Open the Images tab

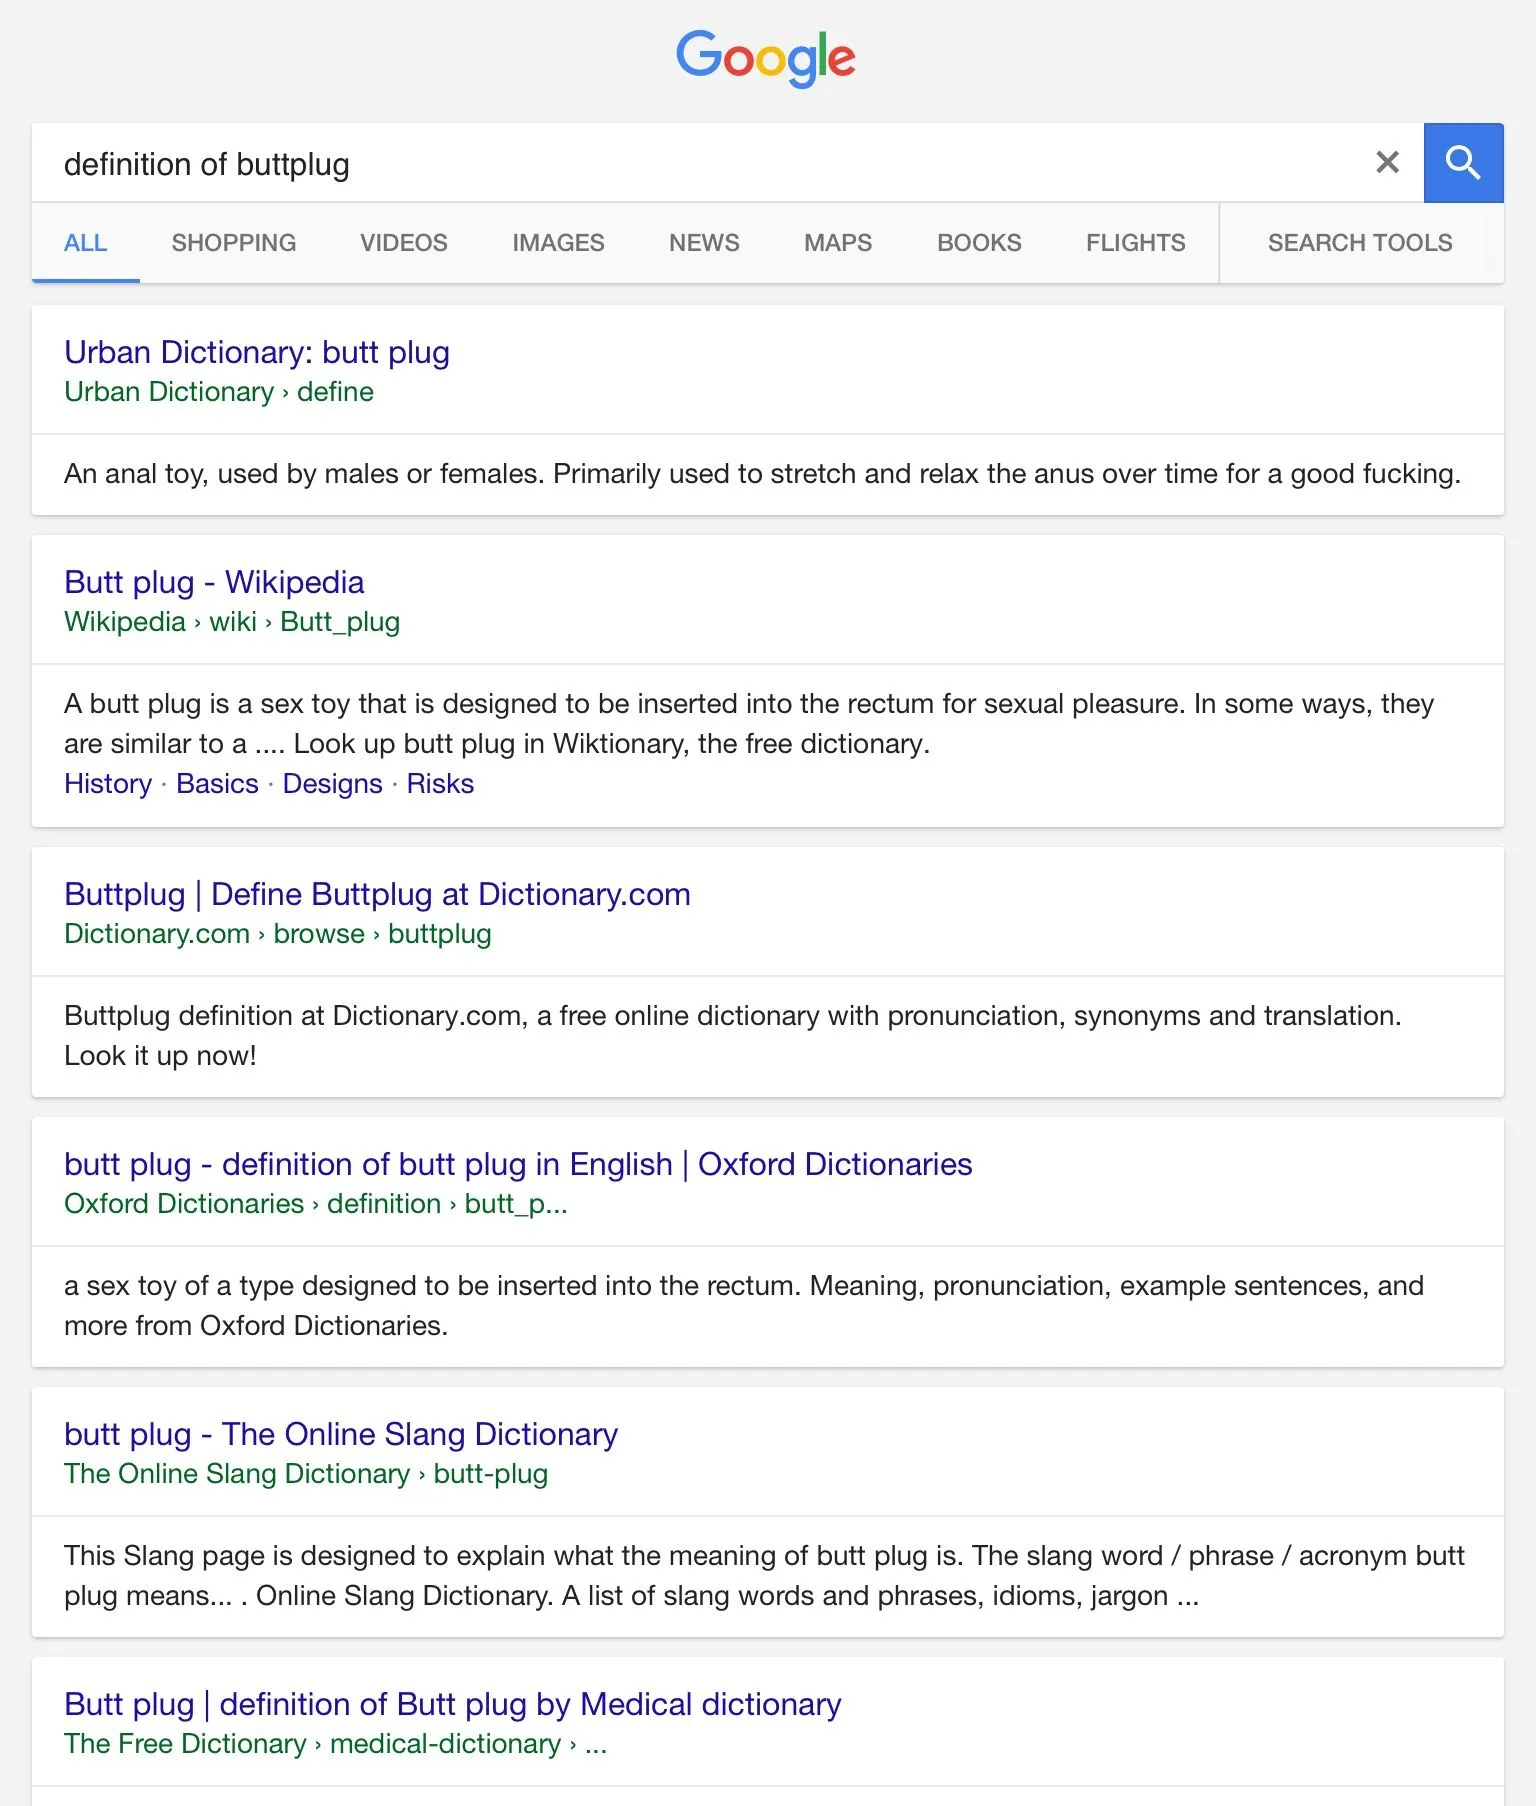point(558,243)
